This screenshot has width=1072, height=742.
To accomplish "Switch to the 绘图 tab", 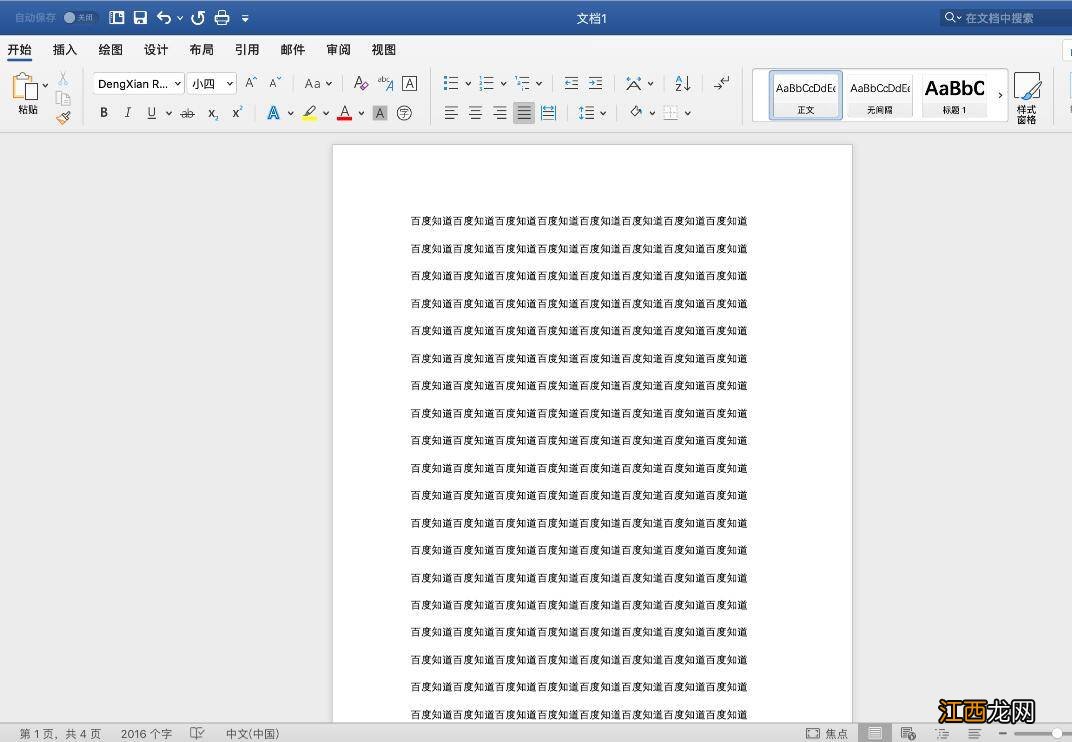I will pyautogui.click(x=110, y=49).
